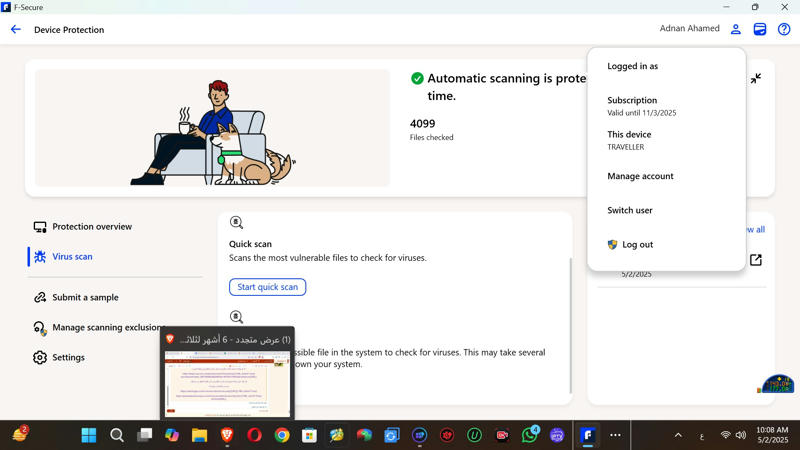
Task: Log out from the account menu
Action: [630, 244]
